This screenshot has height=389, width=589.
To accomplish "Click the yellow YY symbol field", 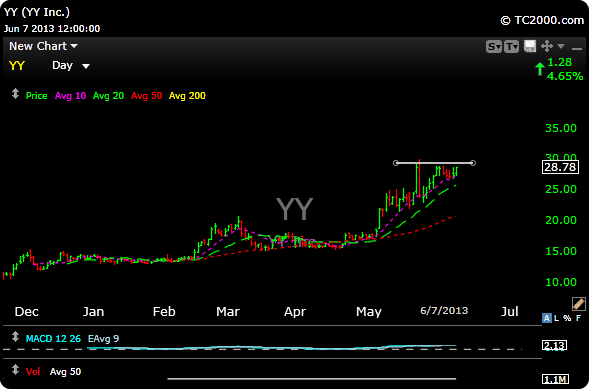I will coord(17,66).
